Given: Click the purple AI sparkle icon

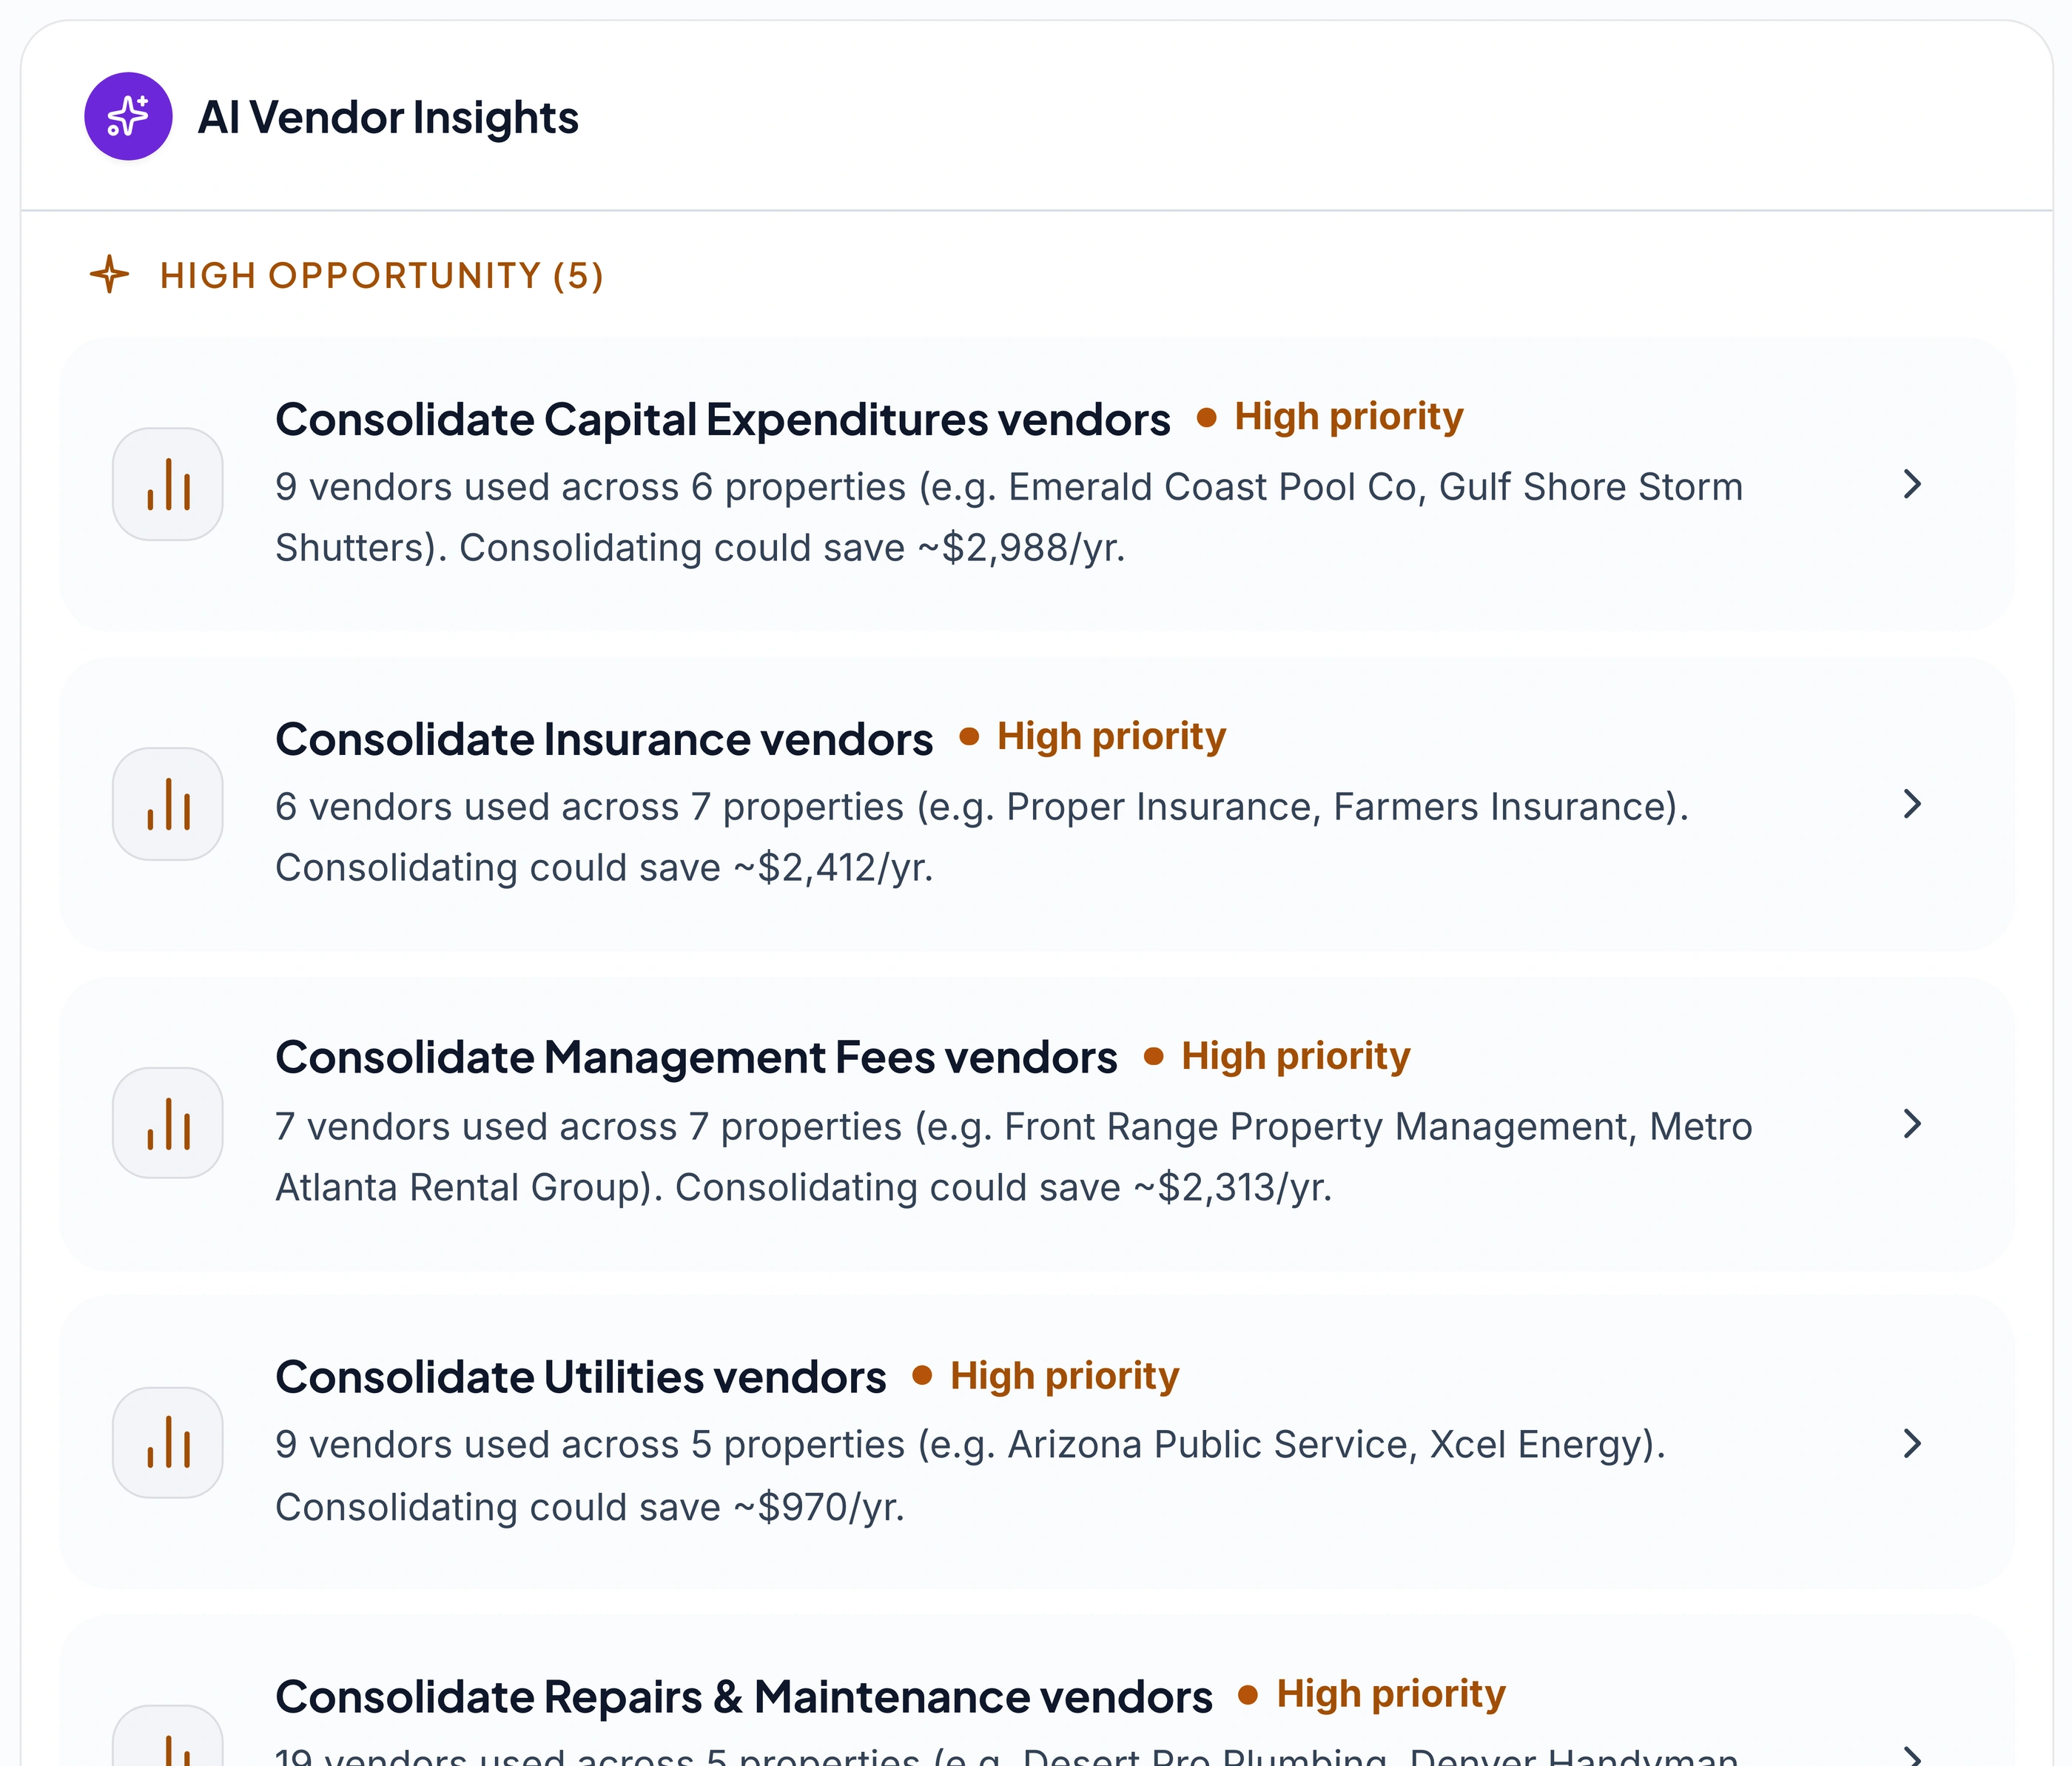Looking at the screenshot, I should pyautogui.click(x=128, y=116).
